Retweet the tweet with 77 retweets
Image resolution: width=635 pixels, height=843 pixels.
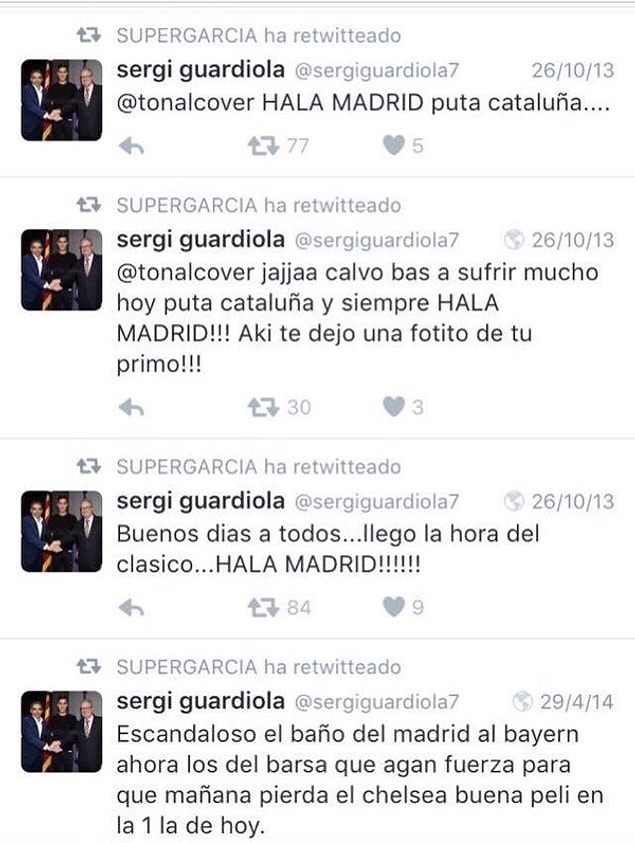pyautogui.click(x=263, y=145)
